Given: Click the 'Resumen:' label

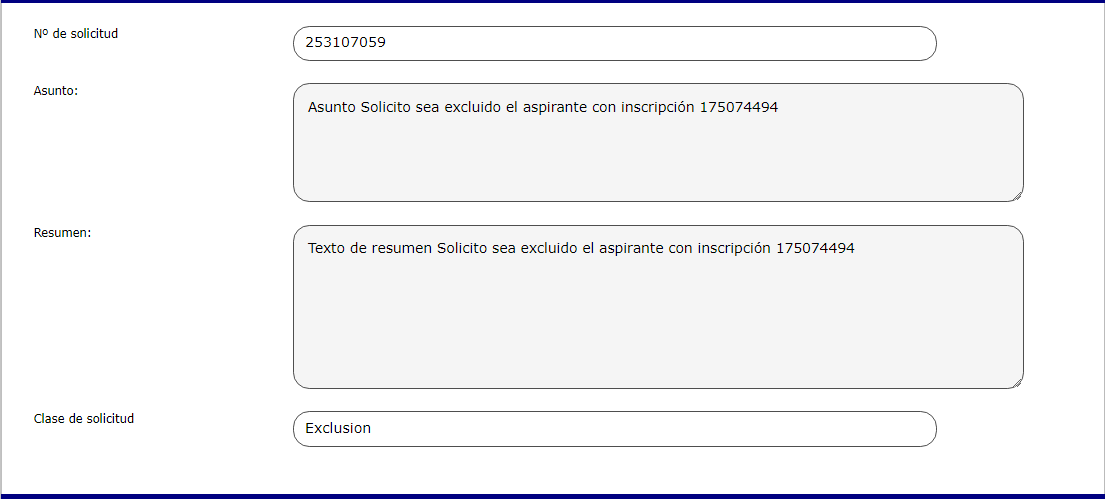Looking at the screenshot, I should (62, 233).
